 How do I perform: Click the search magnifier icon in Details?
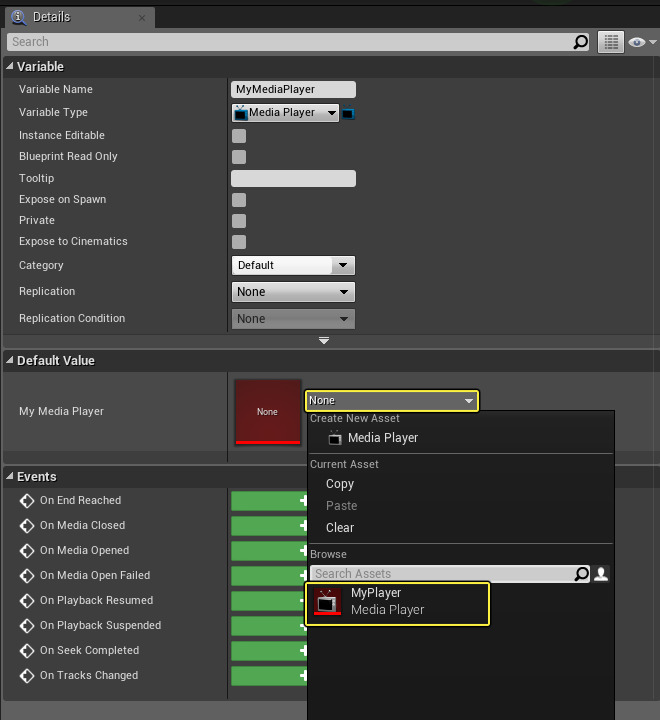pyautogui.click(x=581, y=42)
